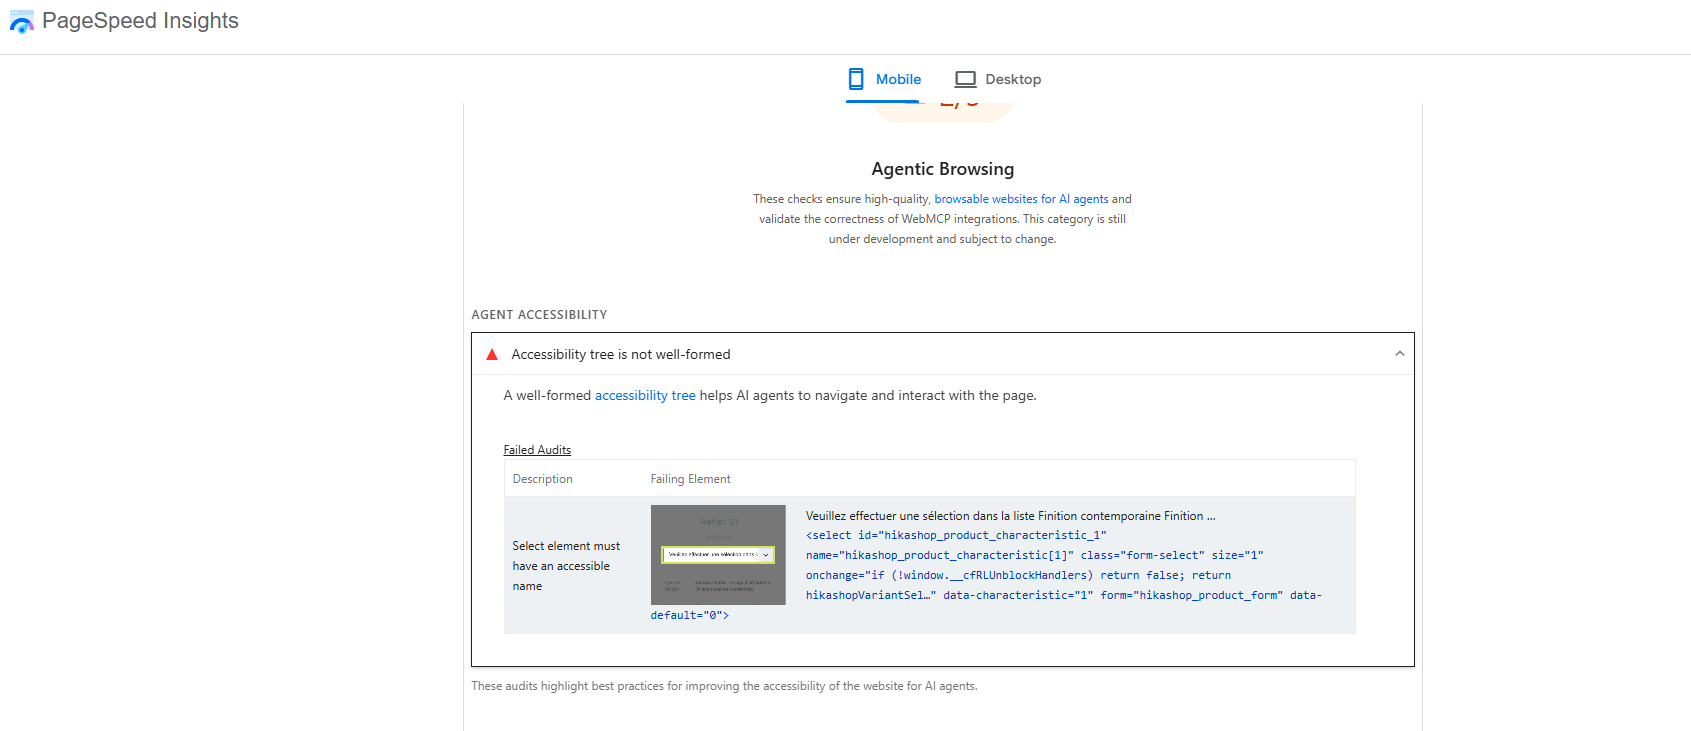Click the Select element must have accessible name text
The height and width of the screenshot is (731, 1691).
coord(566,566)
